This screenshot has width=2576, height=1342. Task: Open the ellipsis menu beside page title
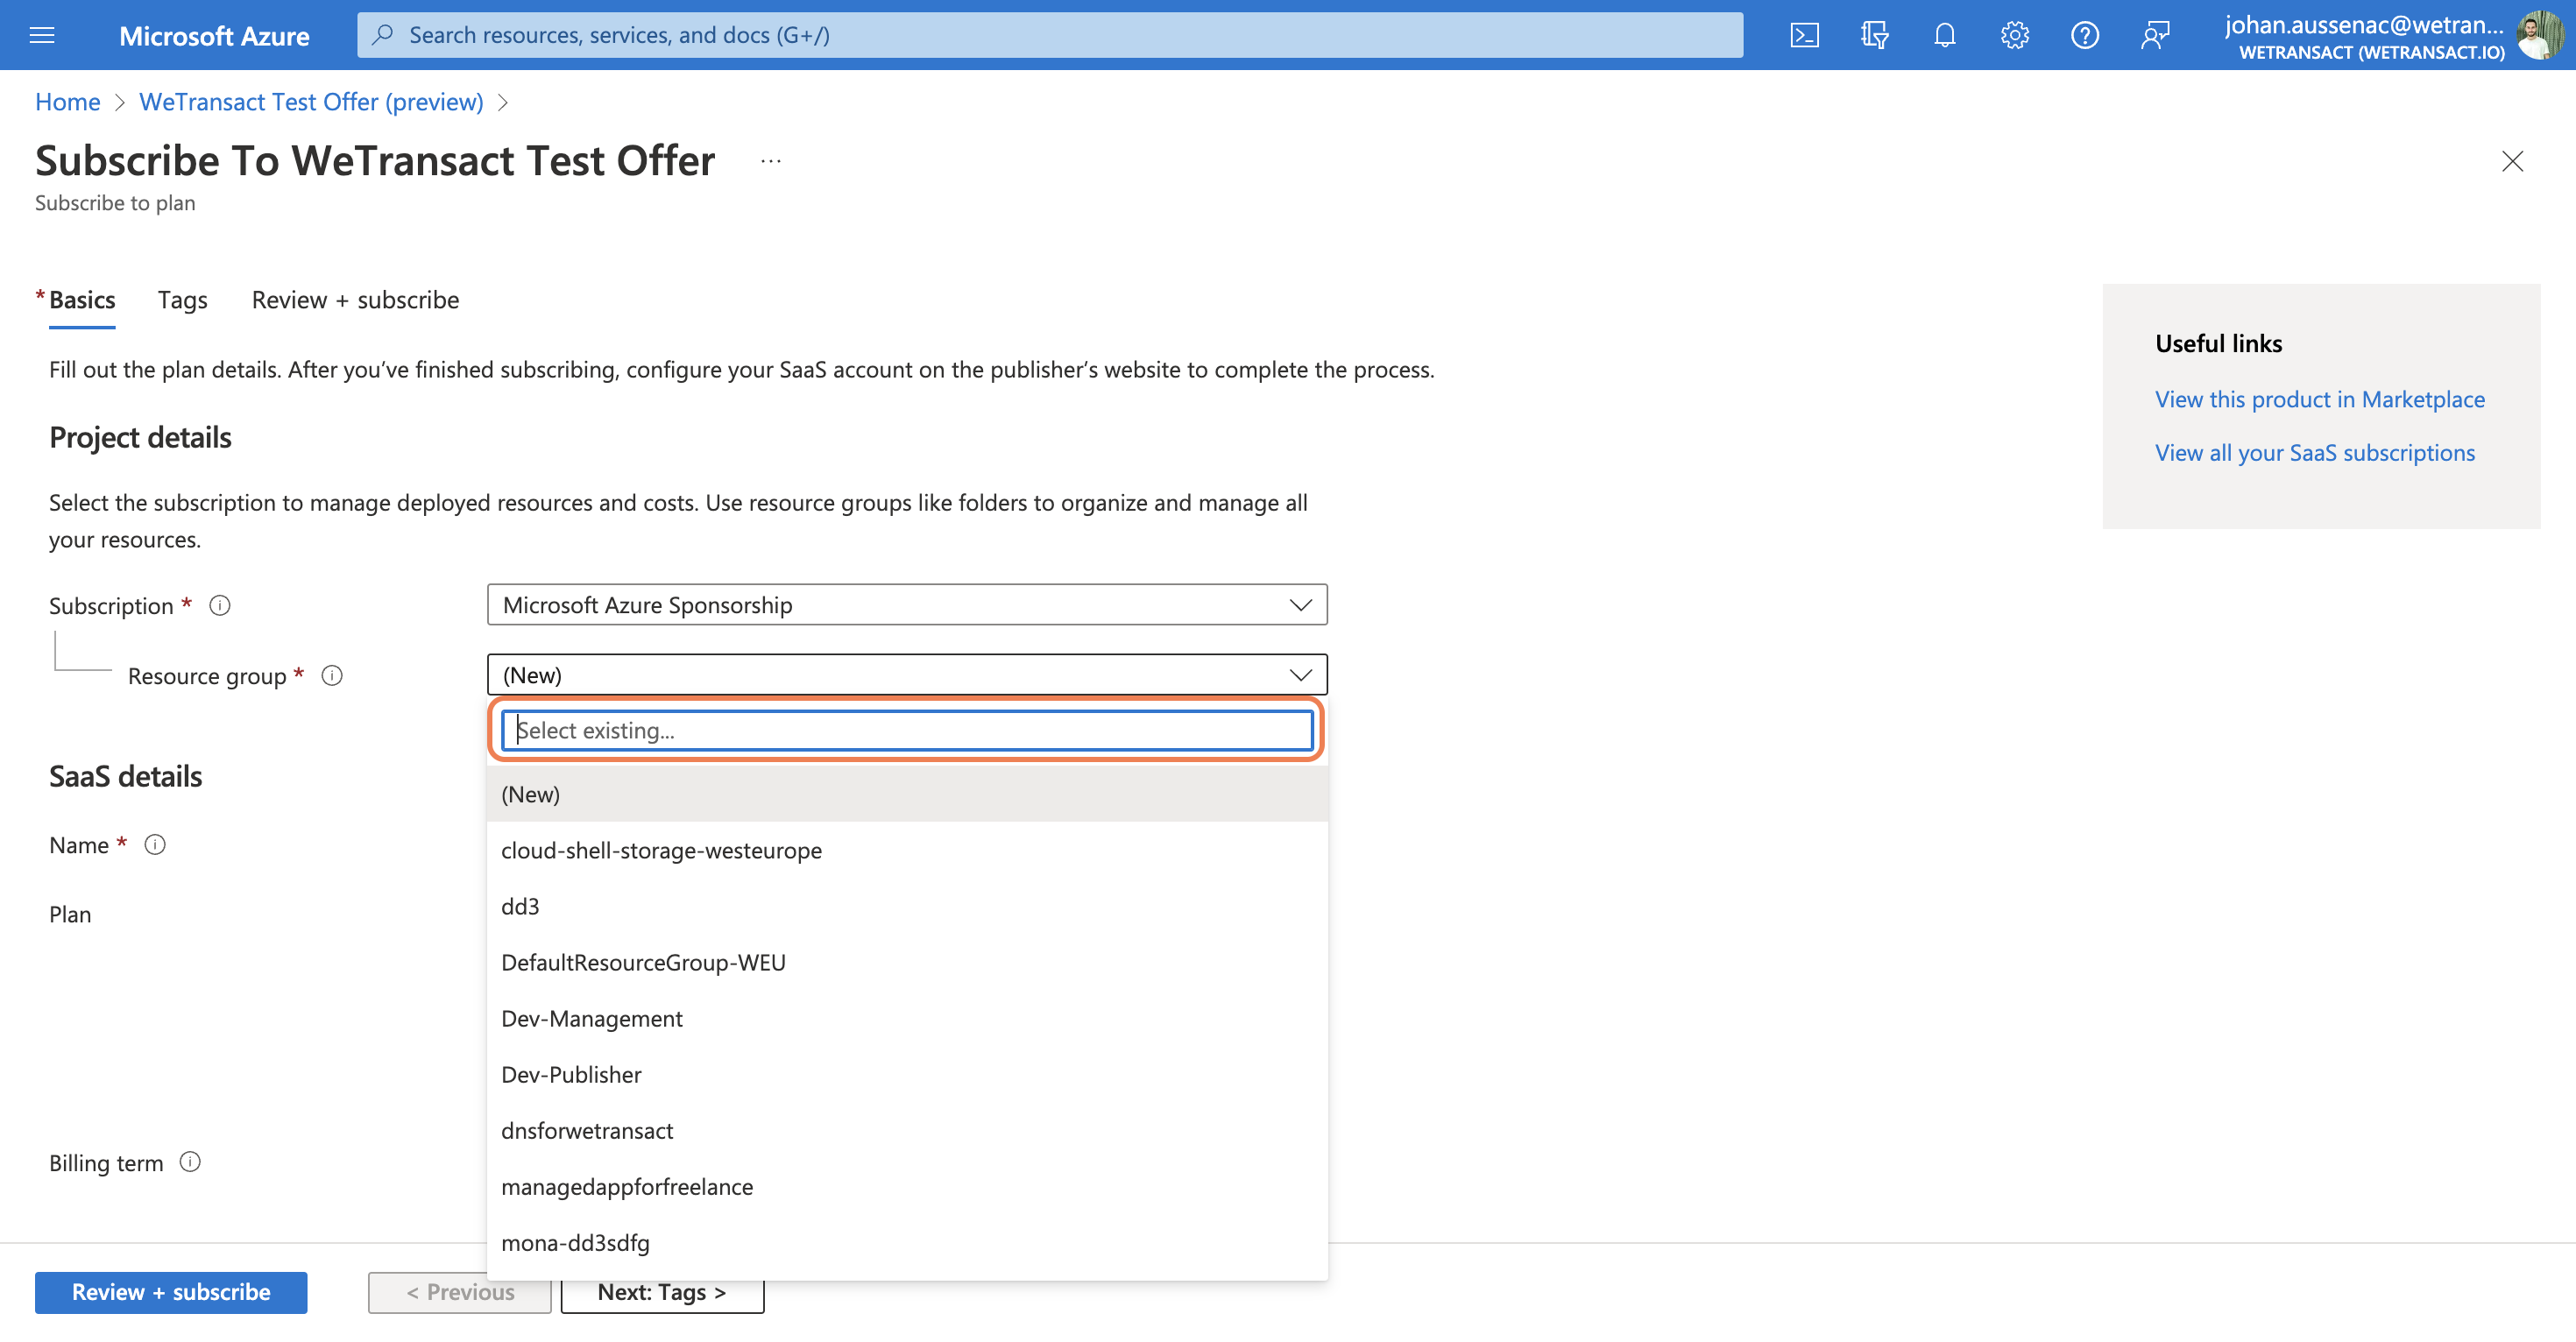click(x=770, y=161)
